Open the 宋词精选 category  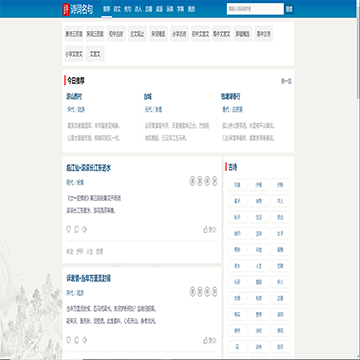pos(158,34)
